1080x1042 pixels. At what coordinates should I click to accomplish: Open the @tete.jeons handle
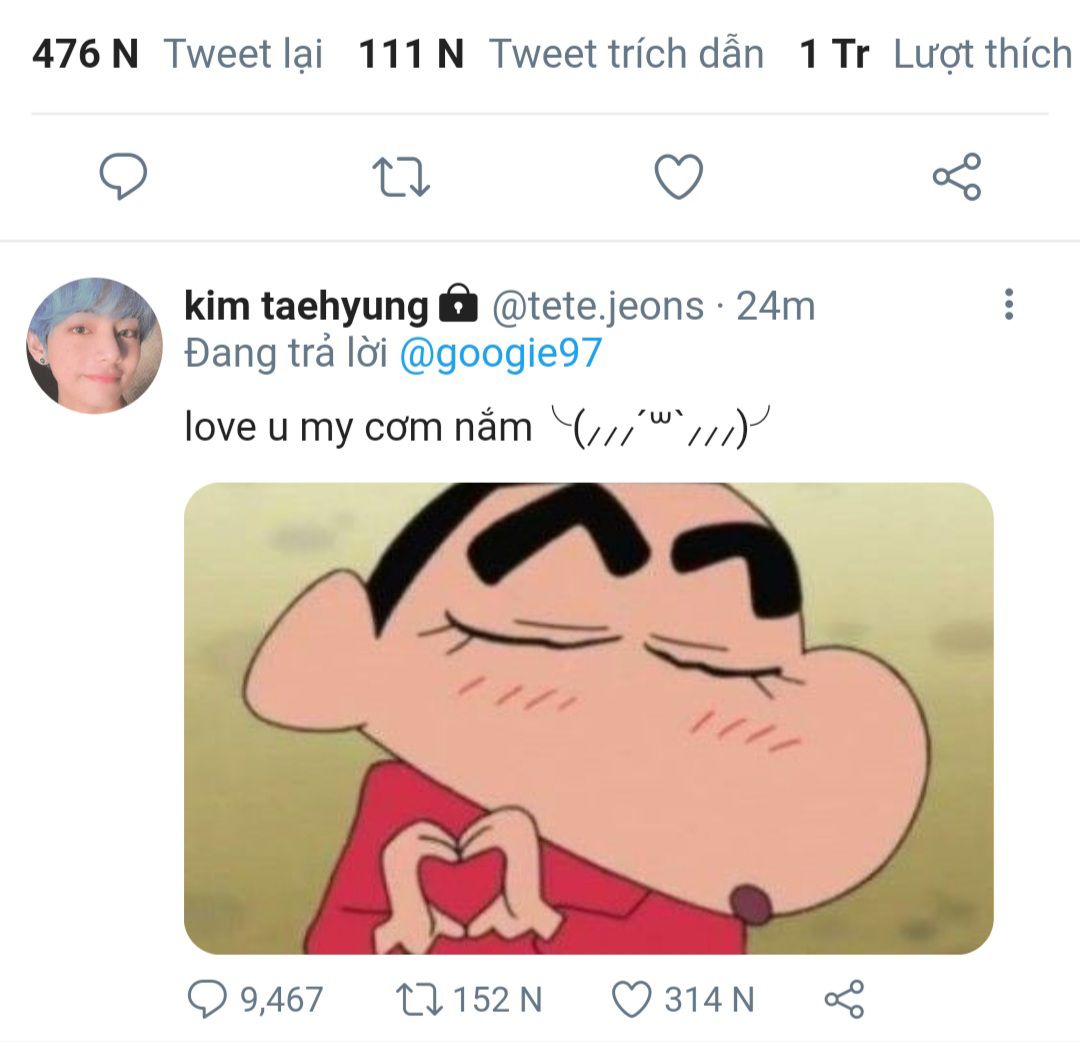coord(597,306)
